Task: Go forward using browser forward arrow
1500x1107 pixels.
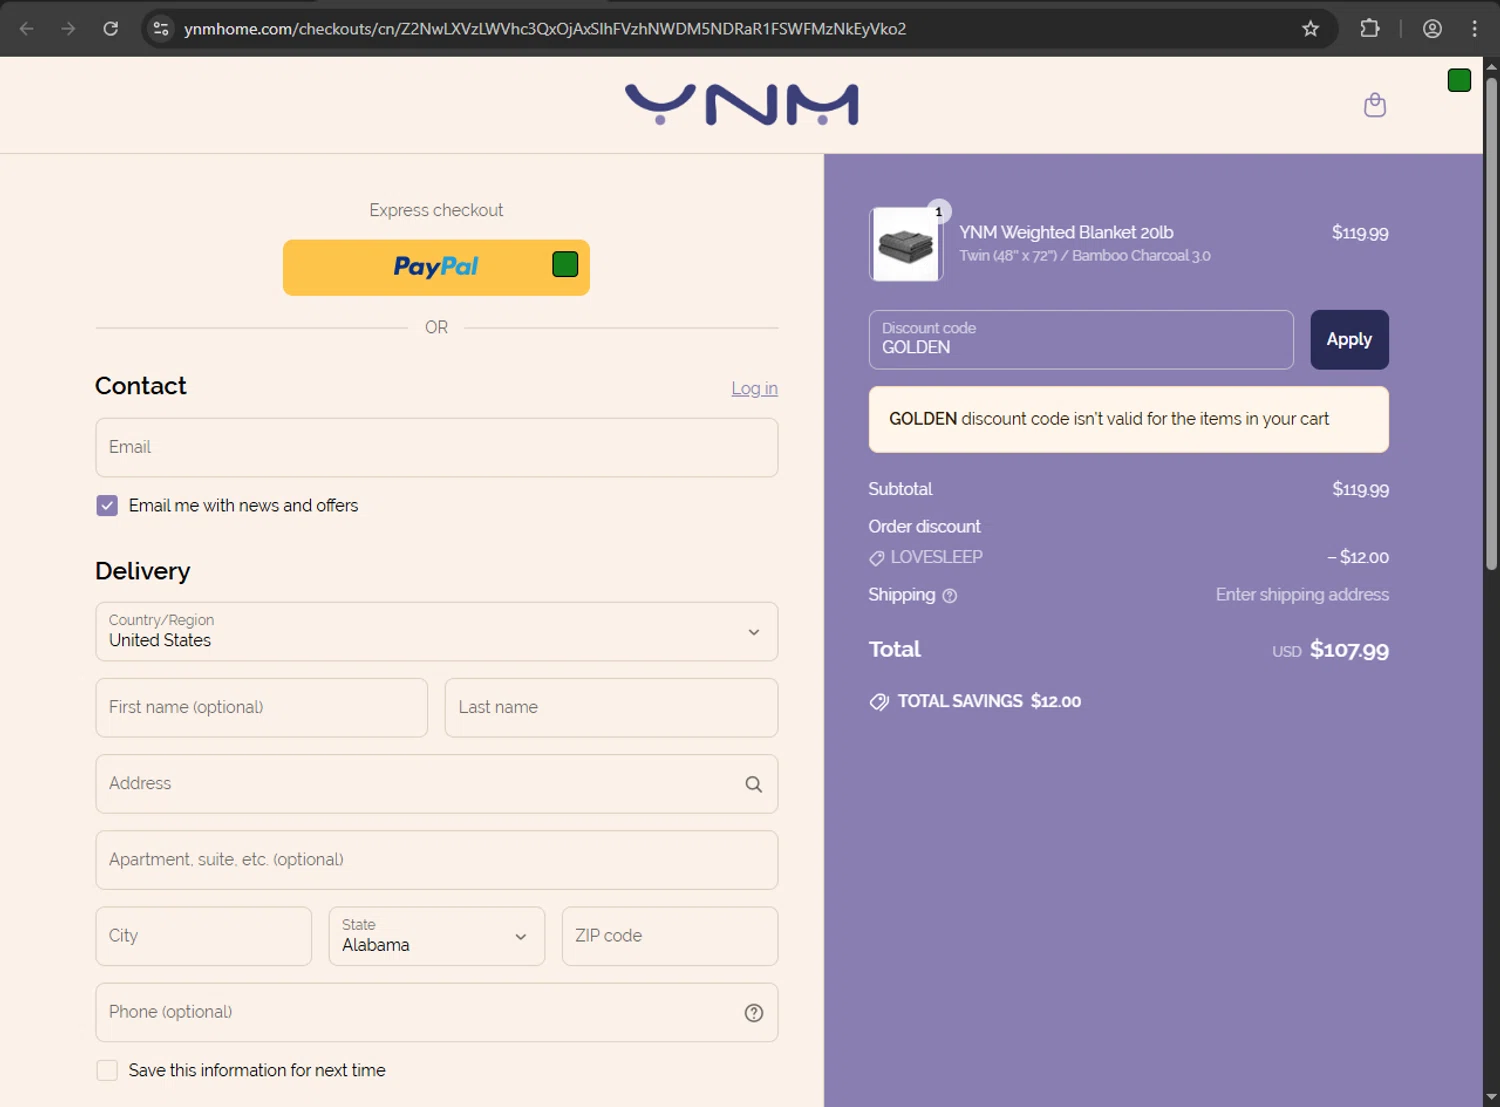Action: [68, 29]
